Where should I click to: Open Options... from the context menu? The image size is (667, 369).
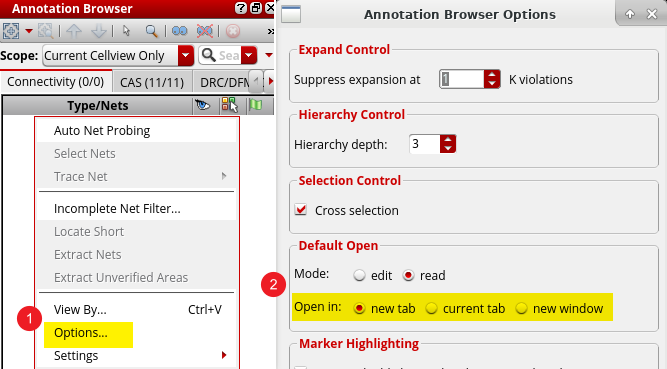137,333
